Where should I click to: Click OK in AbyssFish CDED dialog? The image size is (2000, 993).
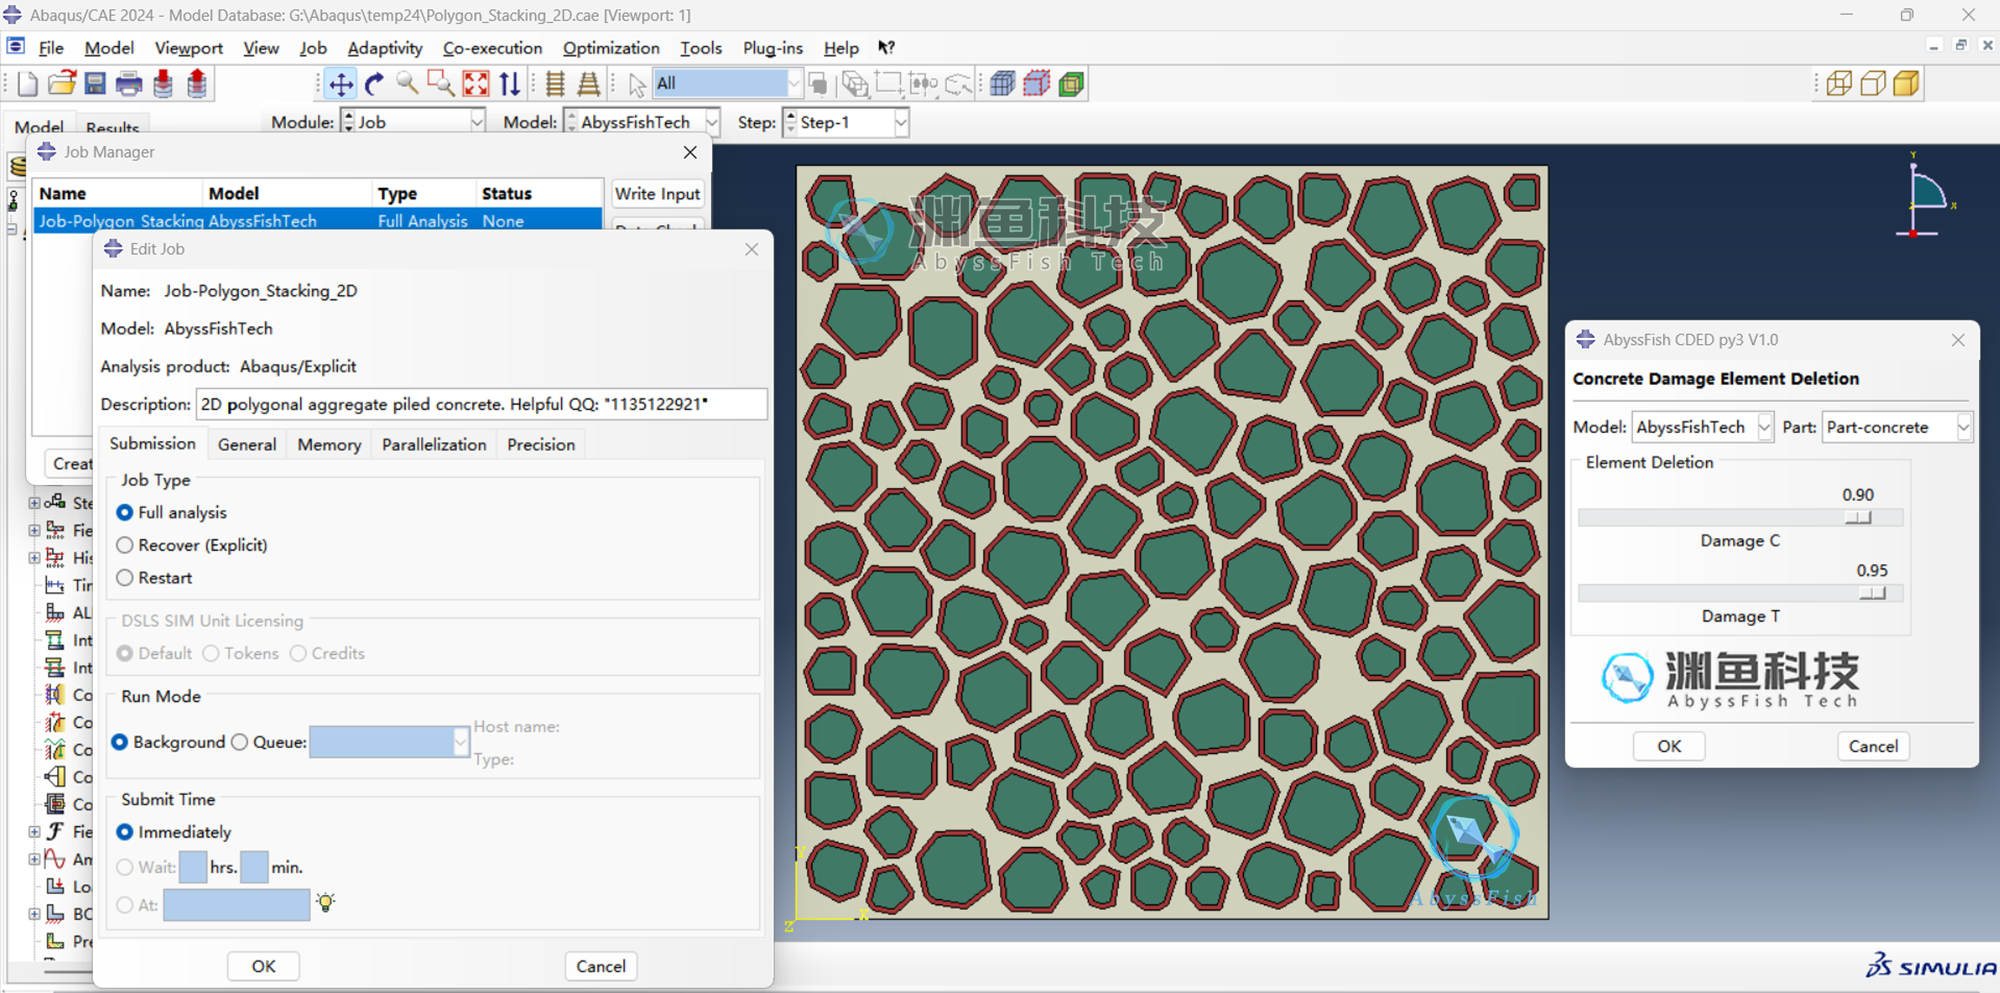point(1669,746)
